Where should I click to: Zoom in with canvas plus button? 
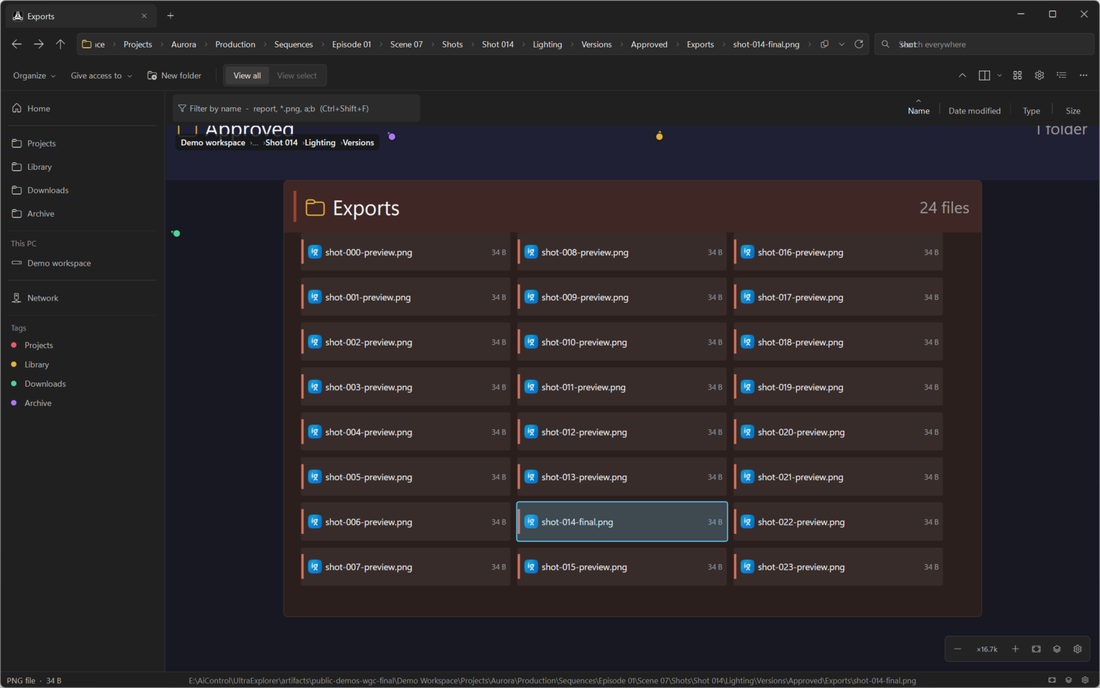1015,649
